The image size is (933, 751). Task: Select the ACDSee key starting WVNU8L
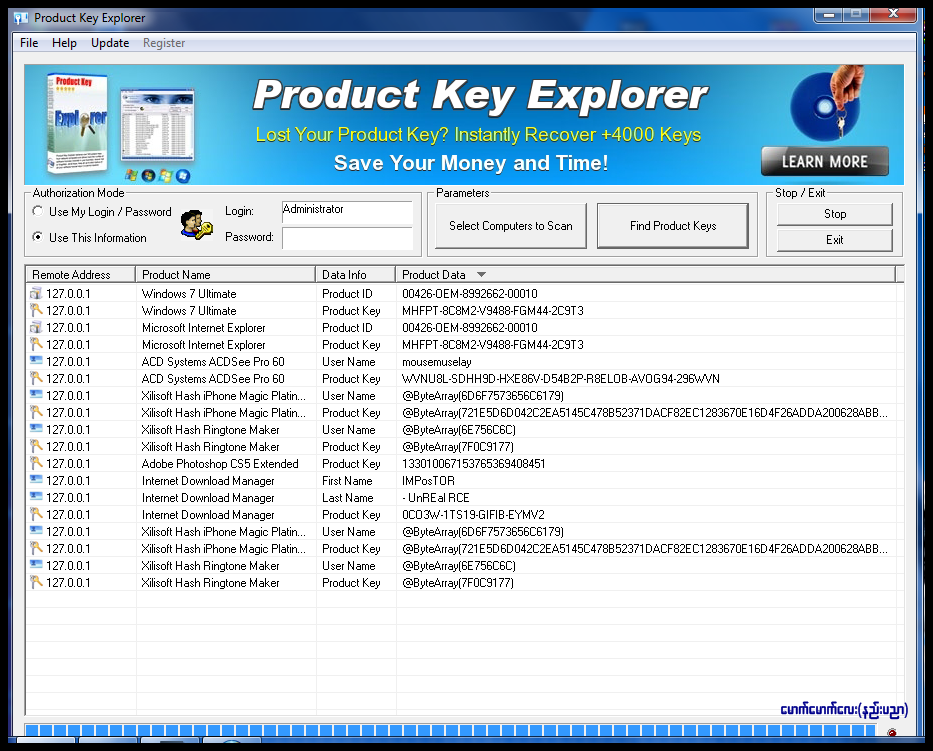pyautogui.click(x=561, y=378)
